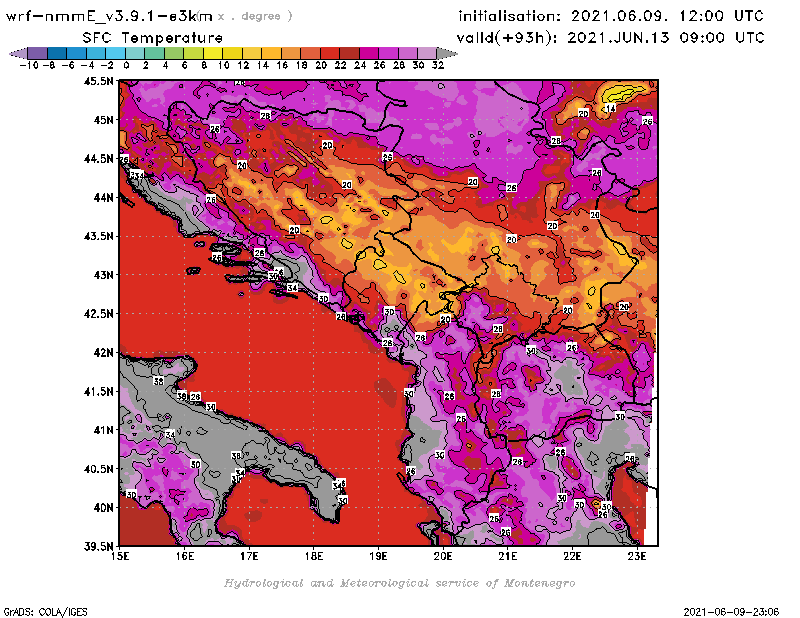This screenshot has height=618, width=800.
Task: Click the '21E' longitude axis label
Action: [x=508, y=556]
